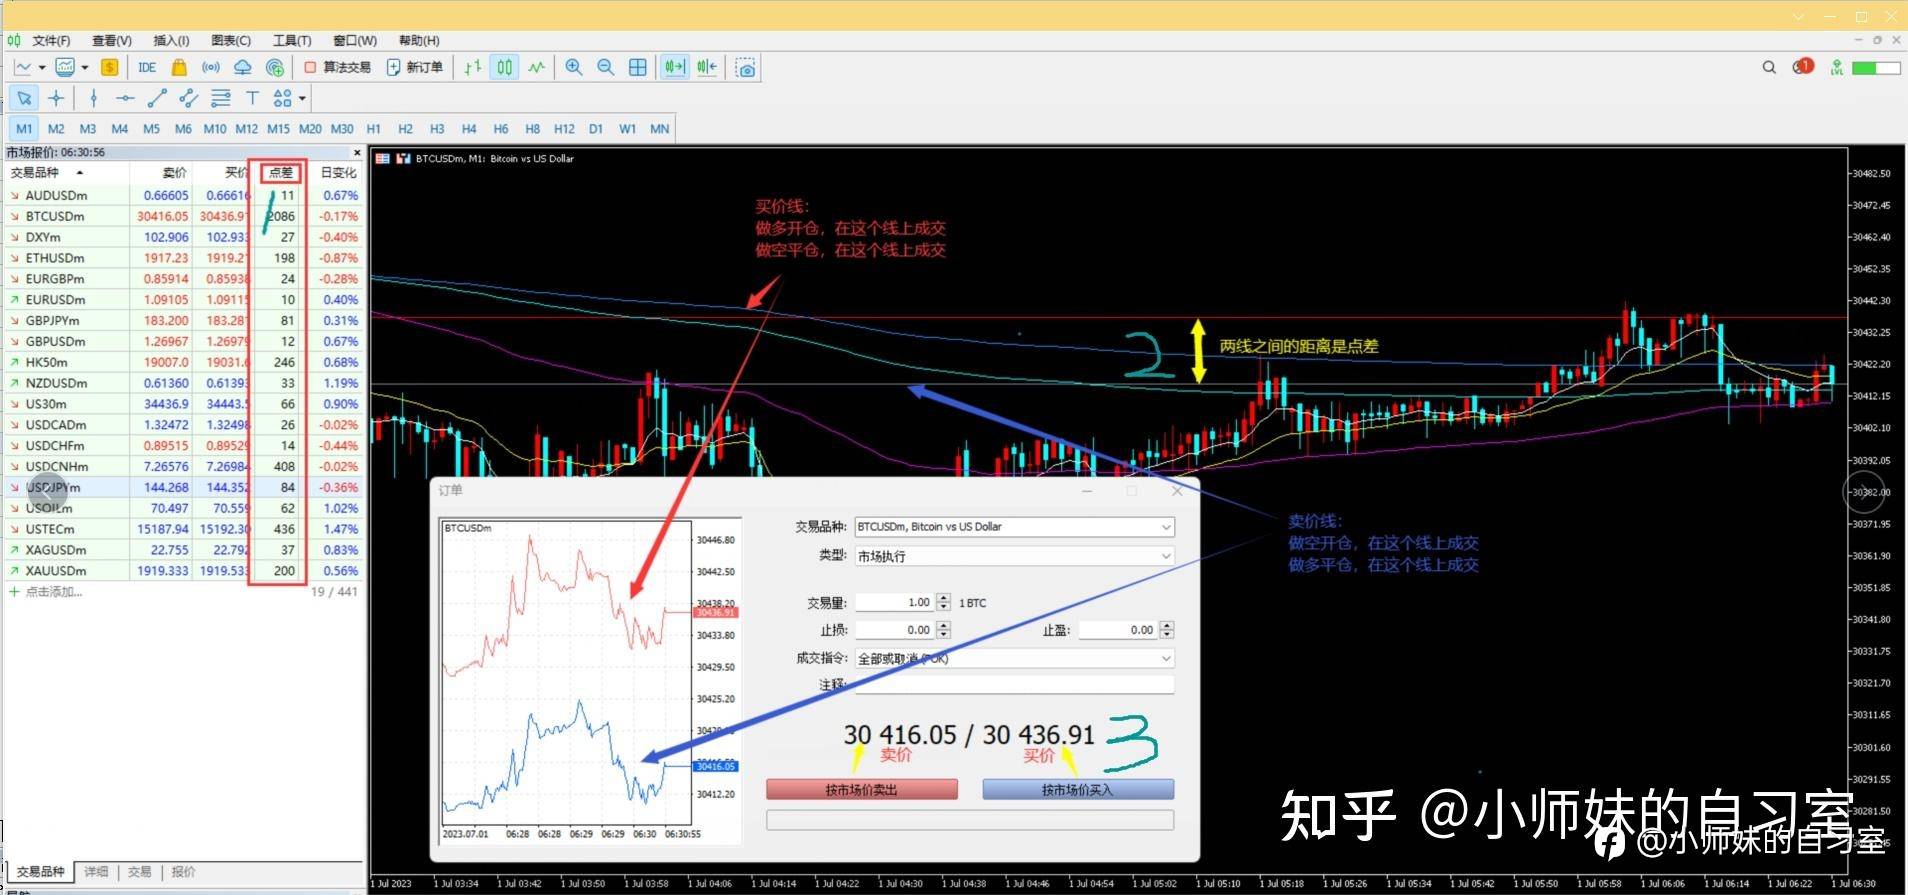The width and height of the screenshot is (1908, 895).
Task: Toggle chart auto scroll to latest bar
Action: click(x=675, y=67)
